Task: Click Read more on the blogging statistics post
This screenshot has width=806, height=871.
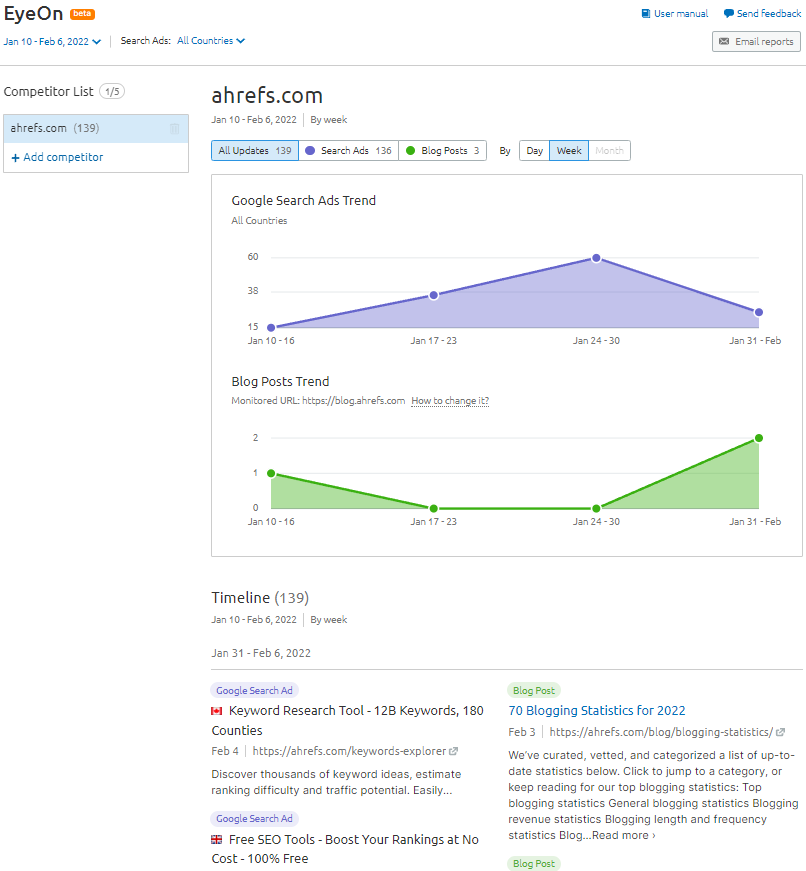Action: point(624,835)
